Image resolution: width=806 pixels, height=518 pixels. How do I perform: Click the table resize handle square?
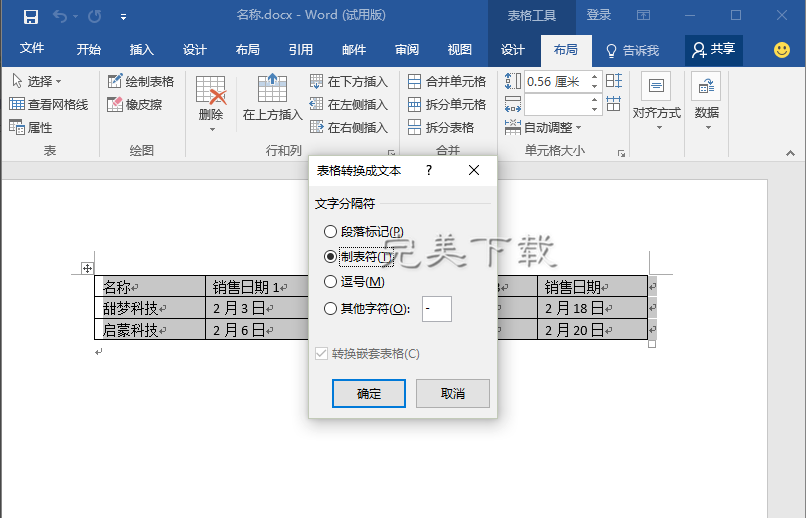(652, 344)
